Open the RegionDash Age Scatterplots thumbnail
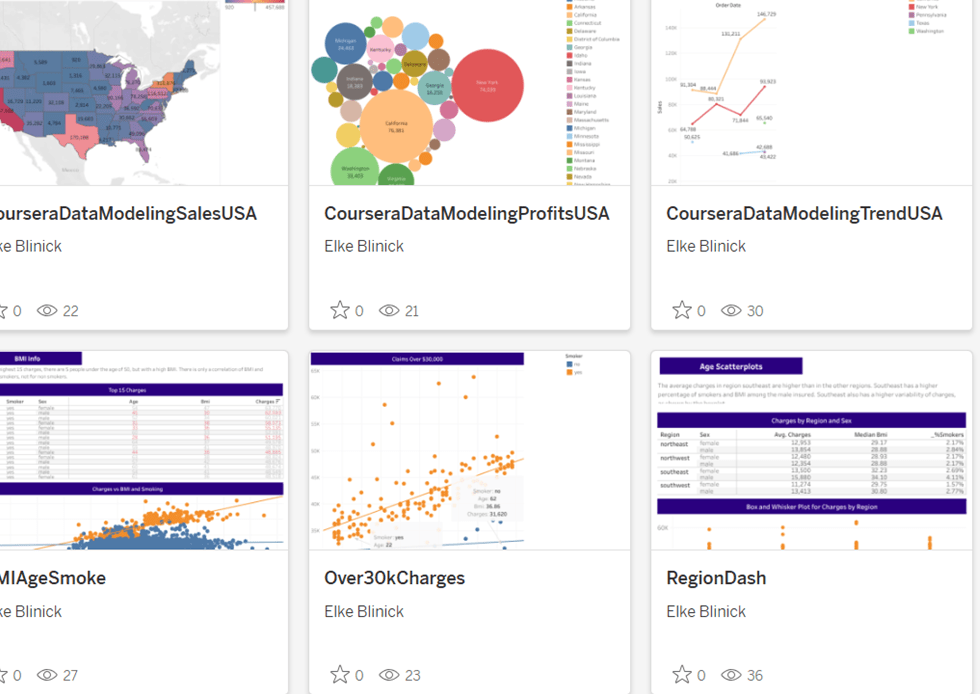Screen dimensions: 980x694 (811, 451)
